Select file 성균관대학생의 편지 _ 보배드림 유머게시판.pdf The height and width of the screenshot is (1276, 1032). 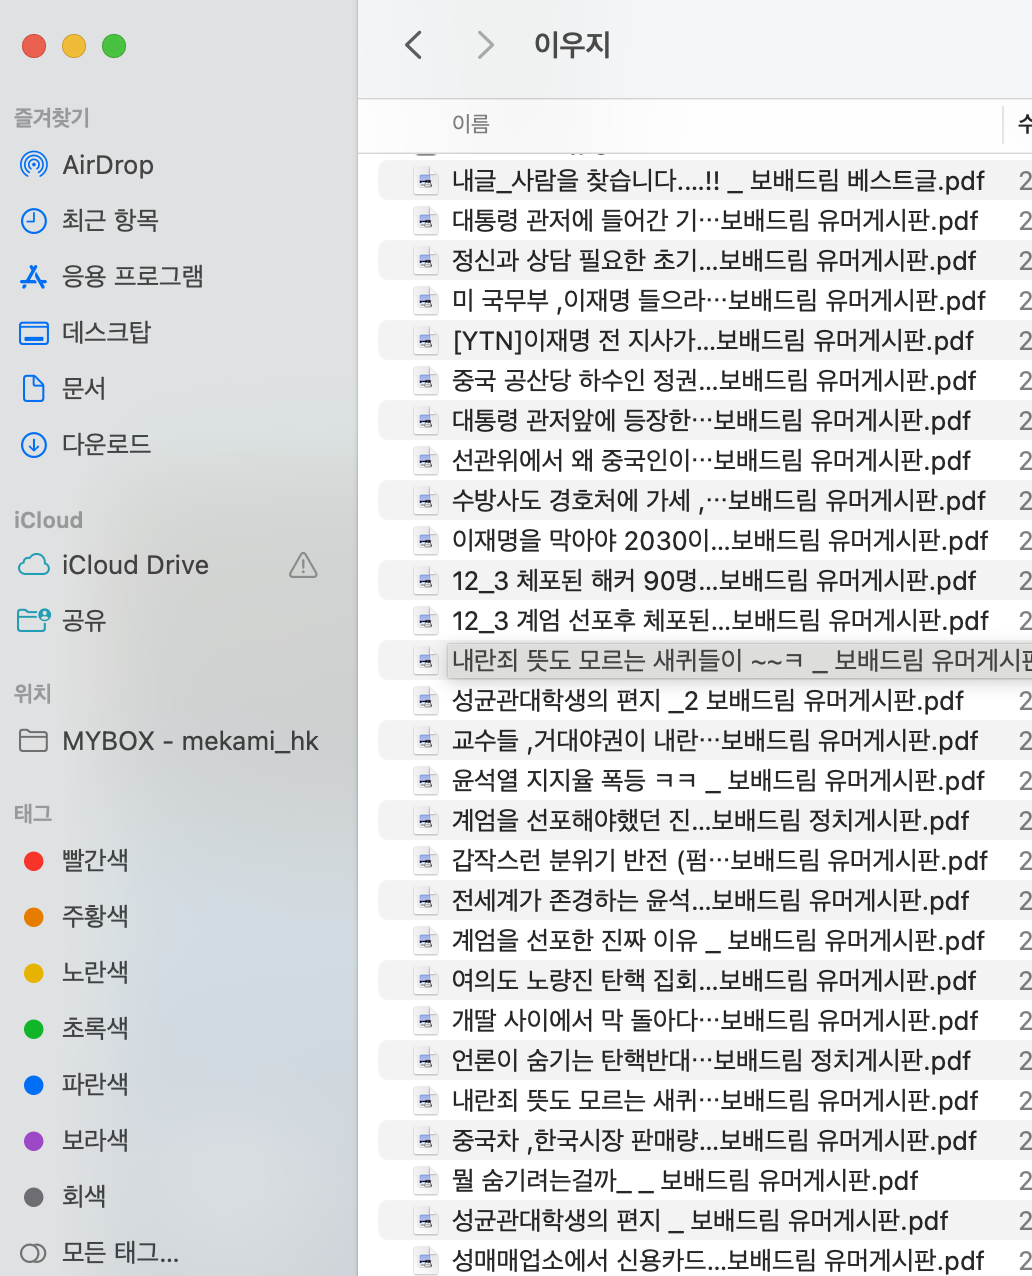(x=700, y=1221)
